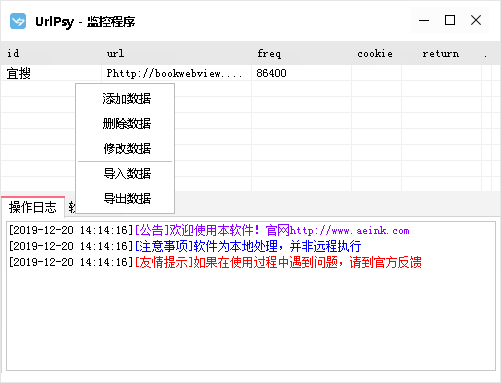Sort by the id column header
Image resolution: width=501 pixels, height=383 pixels.
(x=51, y=53)
